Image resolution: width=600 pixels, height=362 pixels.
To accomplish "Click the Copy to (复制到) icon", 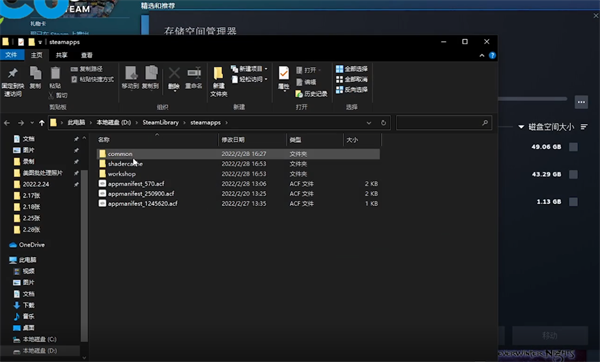I will point(151,73).
